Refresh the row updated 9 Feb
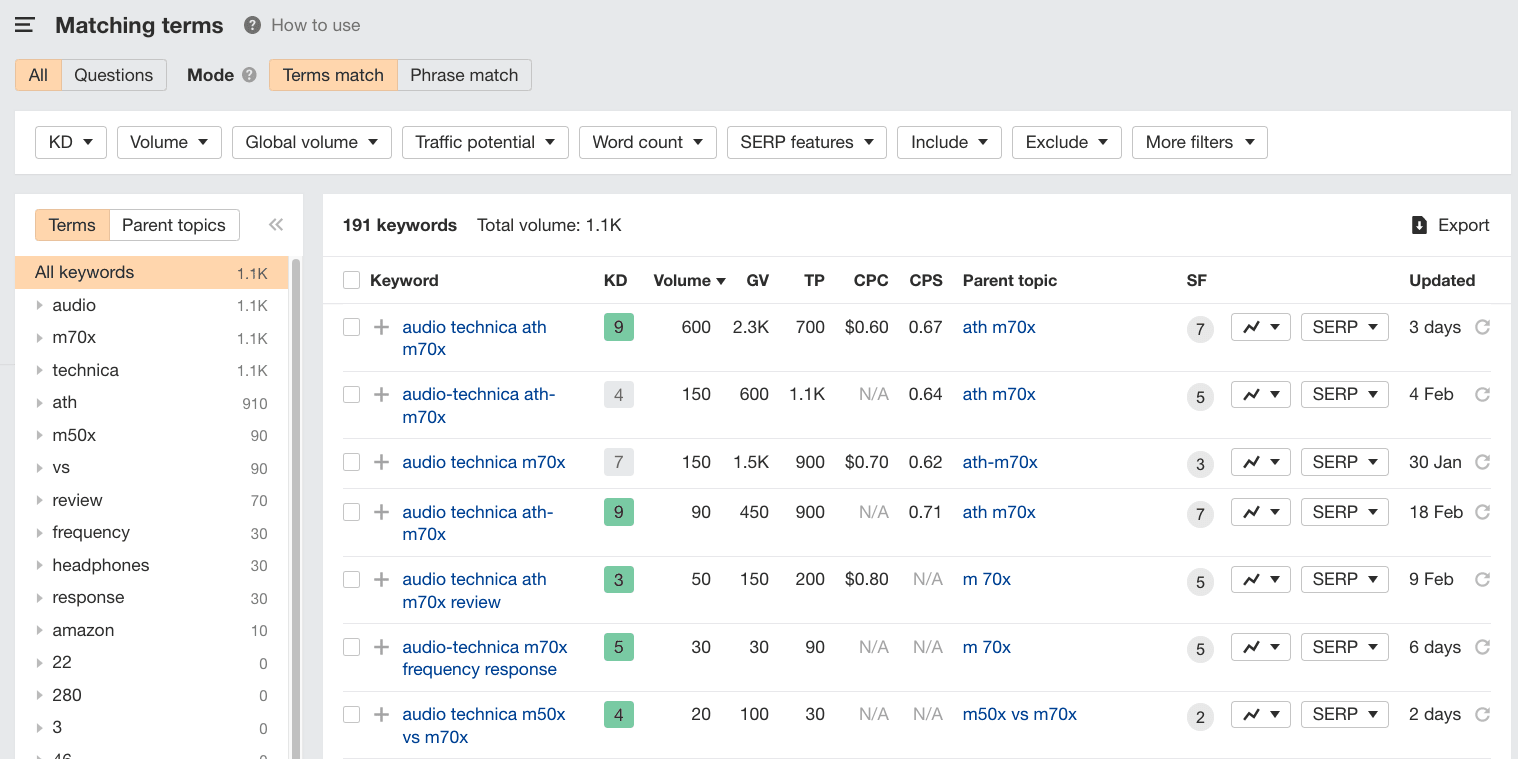Image resolution: width=1518 pixels, height=759 pixels. click(x=1483, y=579)
